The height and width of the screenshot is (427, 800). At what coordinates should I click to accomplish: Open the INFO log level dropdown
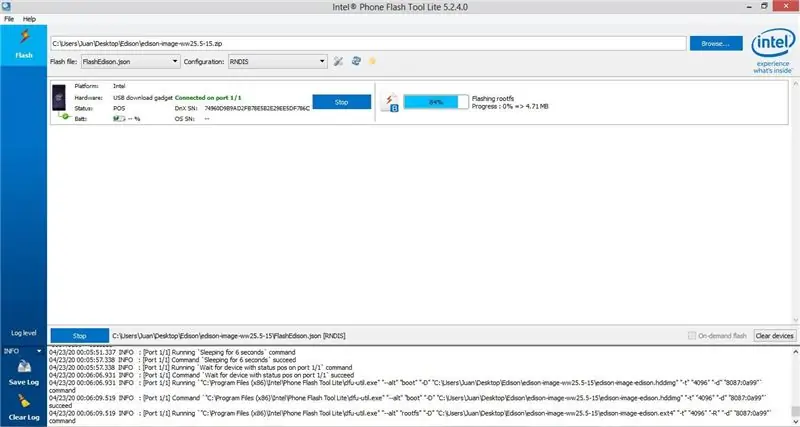23,351
